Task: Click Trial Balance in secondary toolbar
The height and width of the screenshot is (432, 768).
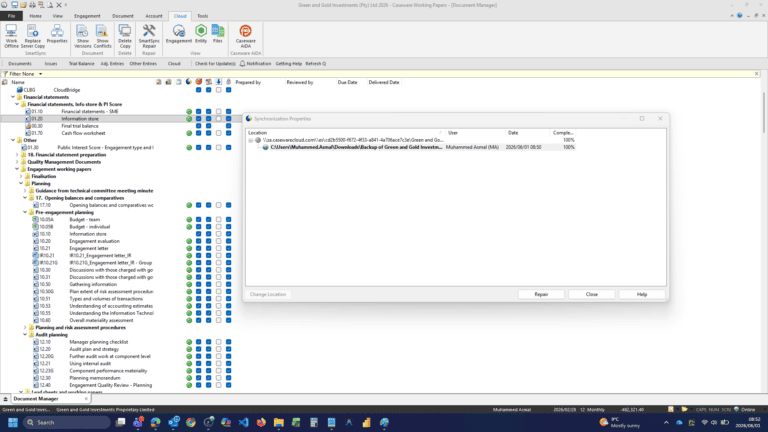Action: pyautogui.click(x=81, y=64)
